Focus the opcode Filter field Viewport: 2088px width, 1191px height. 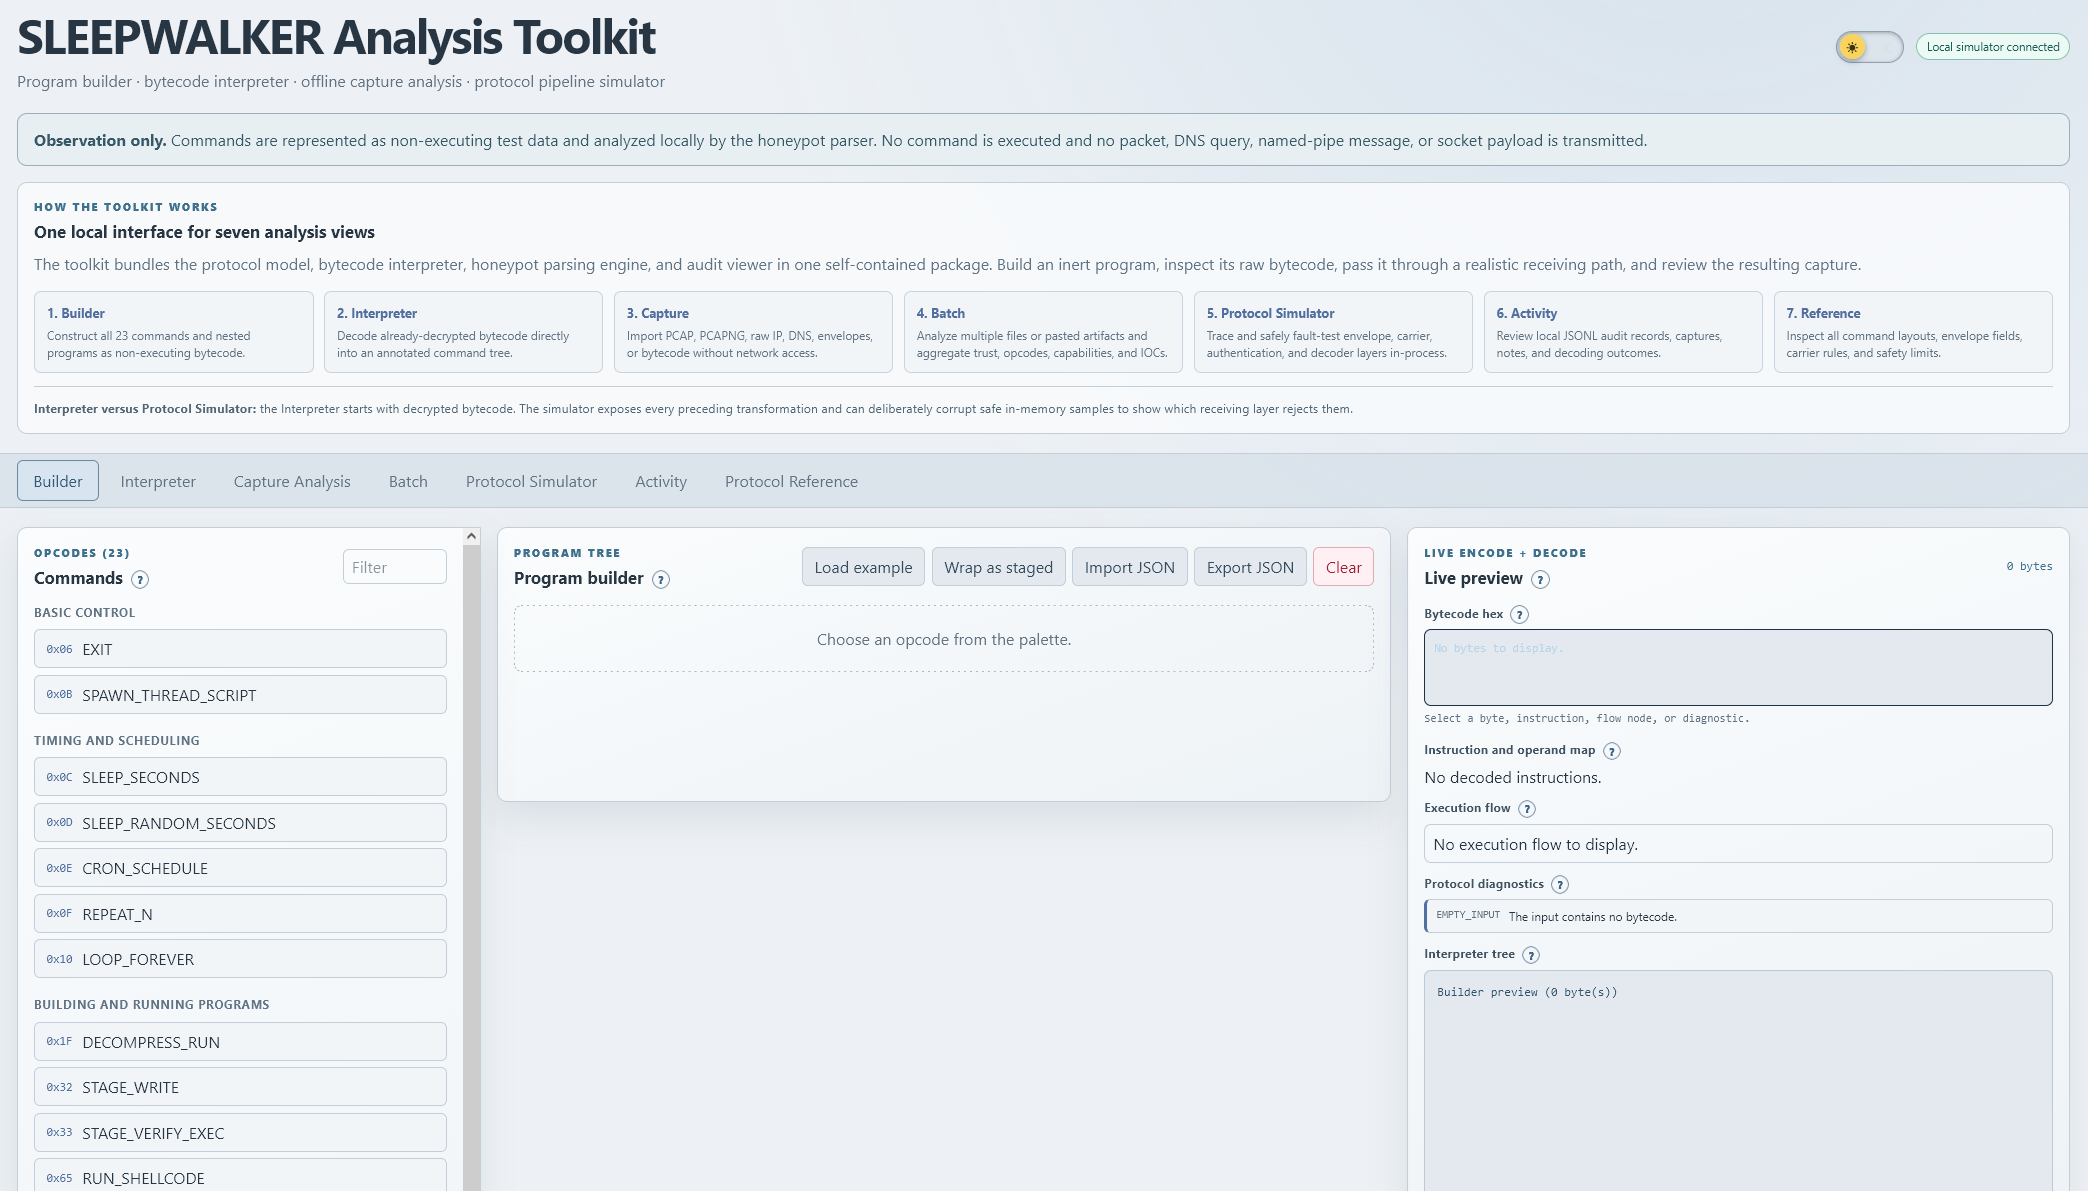[x=395, y=567]
